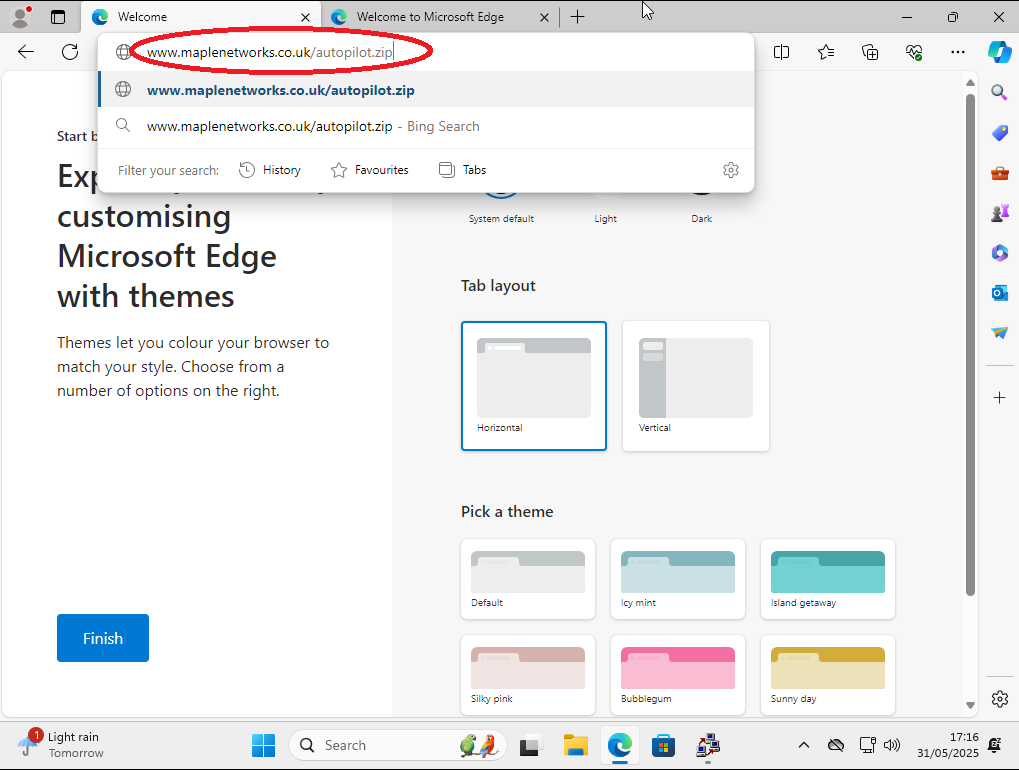Open the Collections toolbar icon
Image resolution: width=1019 pixels, height=770 pixels.
click(869, 52)
